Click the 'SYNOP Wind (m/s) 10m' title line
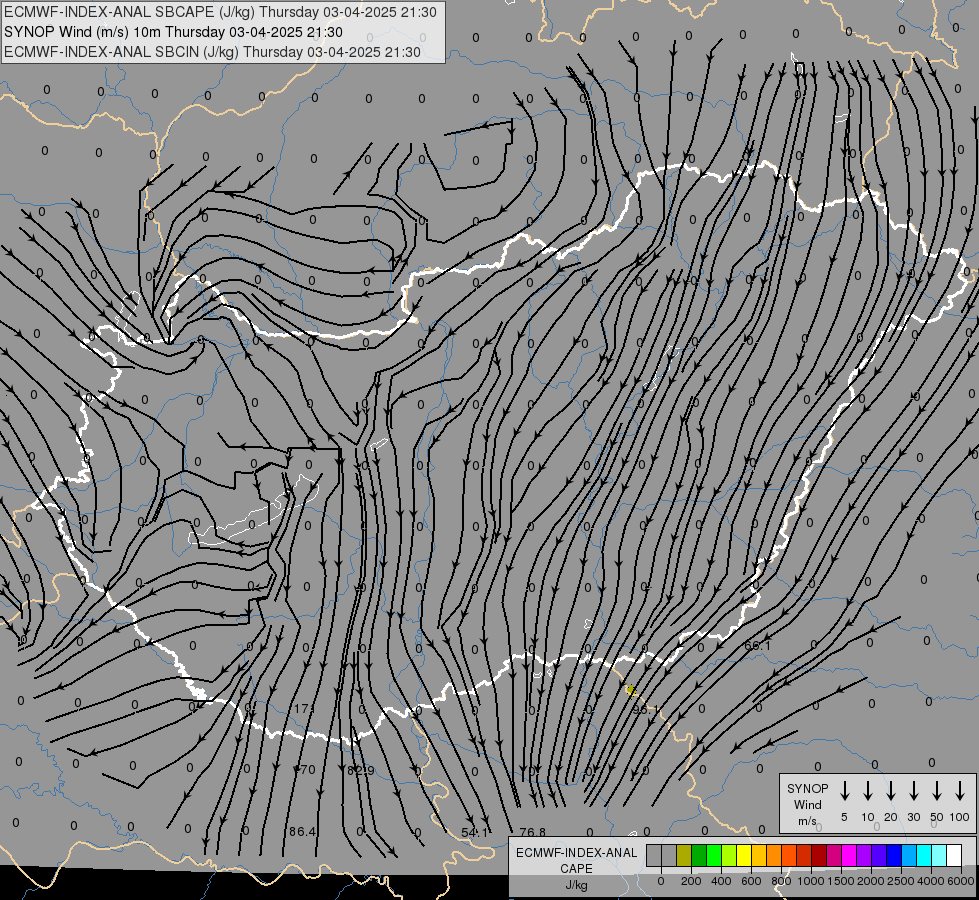This screenshot has height=900, width=979. click(173, 32)
